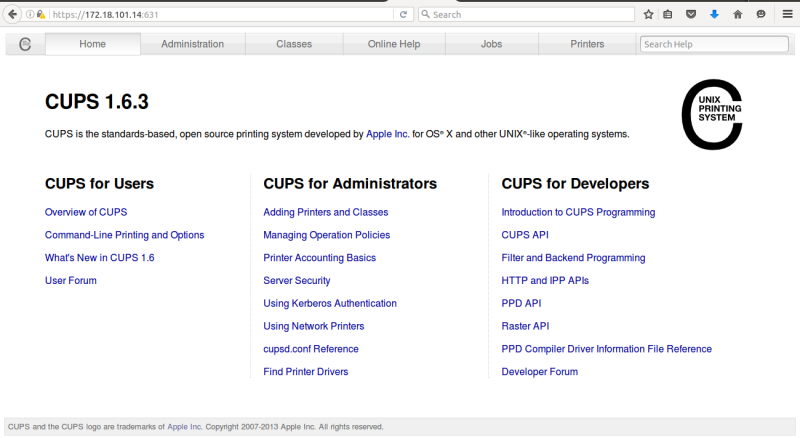
Task: Go back with the browser back arrow
Action: tap(12, 14)
